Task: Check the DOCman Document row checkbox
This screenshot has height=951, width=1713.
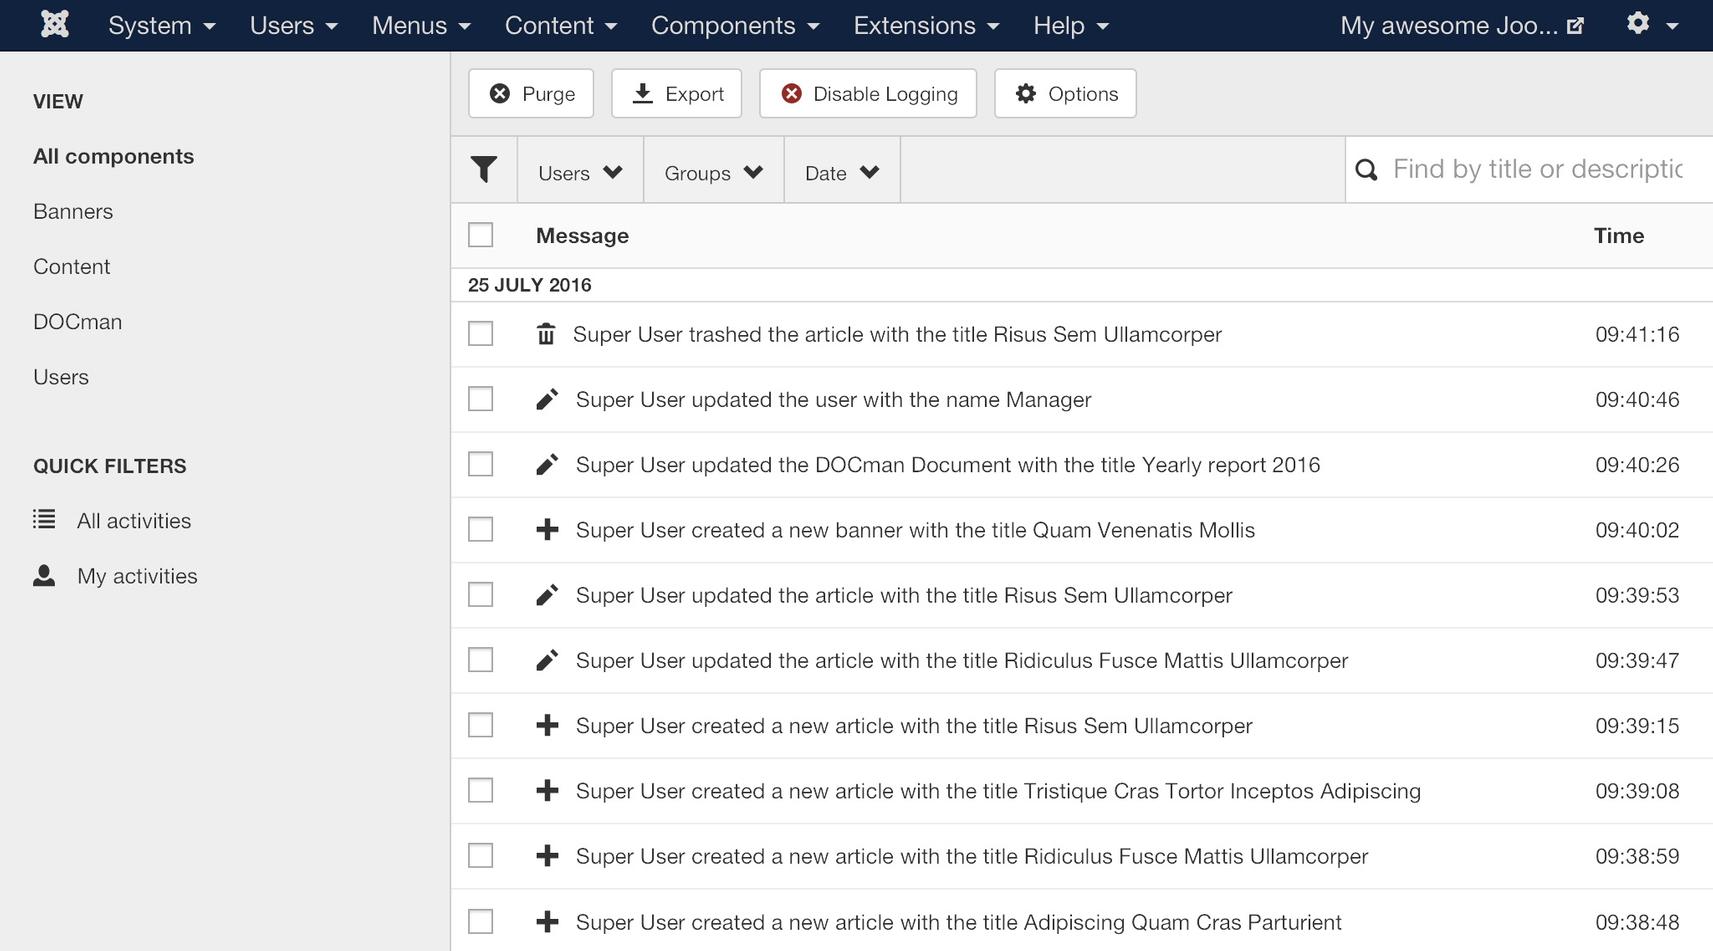Action: tap(481, 464)
